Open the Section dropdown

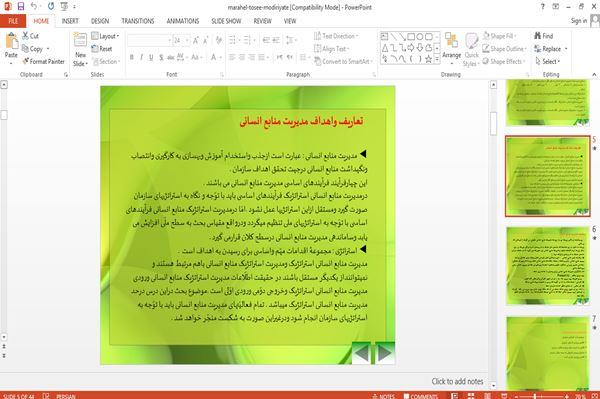pyautogui.click(x=106, y=61)
